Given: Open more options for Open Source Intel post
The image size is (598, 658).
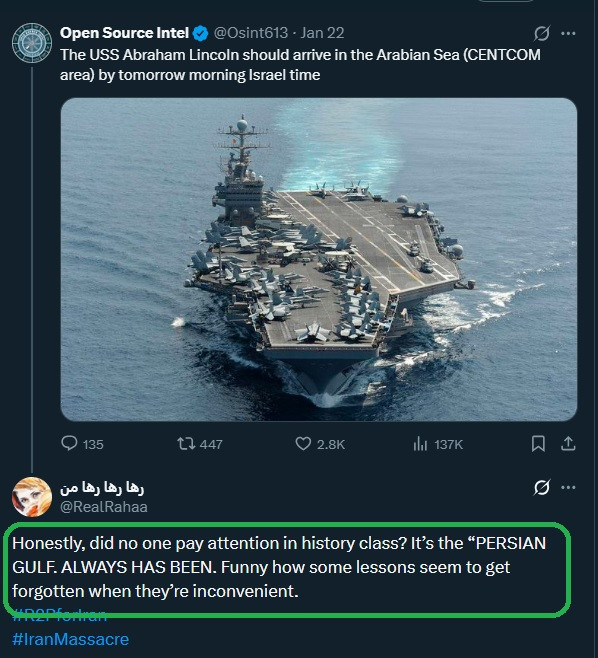Looking at the screenshot, I should [568, 33].
